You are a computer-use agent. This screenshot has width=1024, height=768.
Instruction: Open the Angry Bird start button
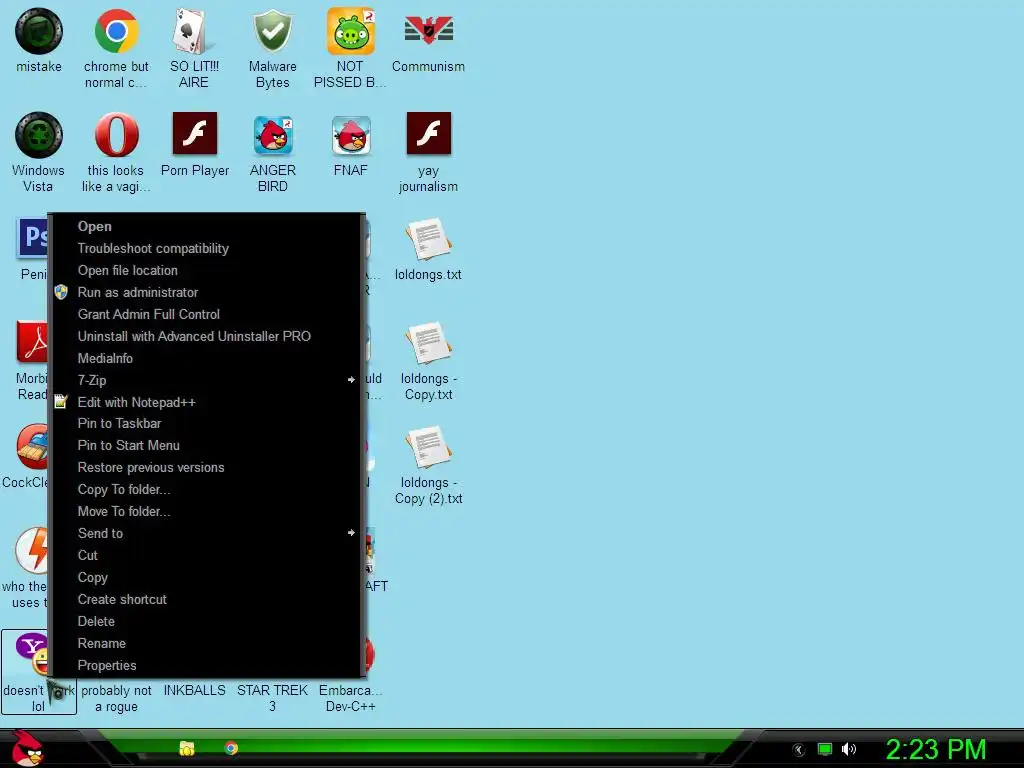[27, 748]
